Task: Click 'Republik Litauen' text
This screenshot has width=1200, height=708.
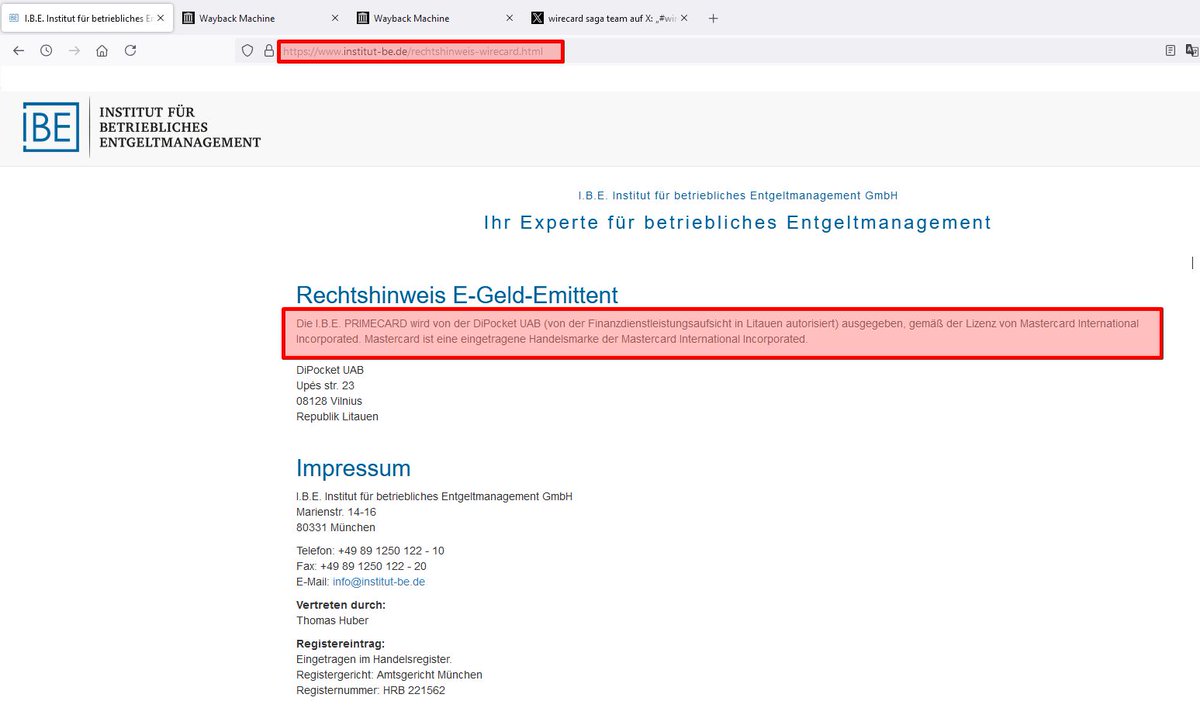Action: tap(337, 416)
